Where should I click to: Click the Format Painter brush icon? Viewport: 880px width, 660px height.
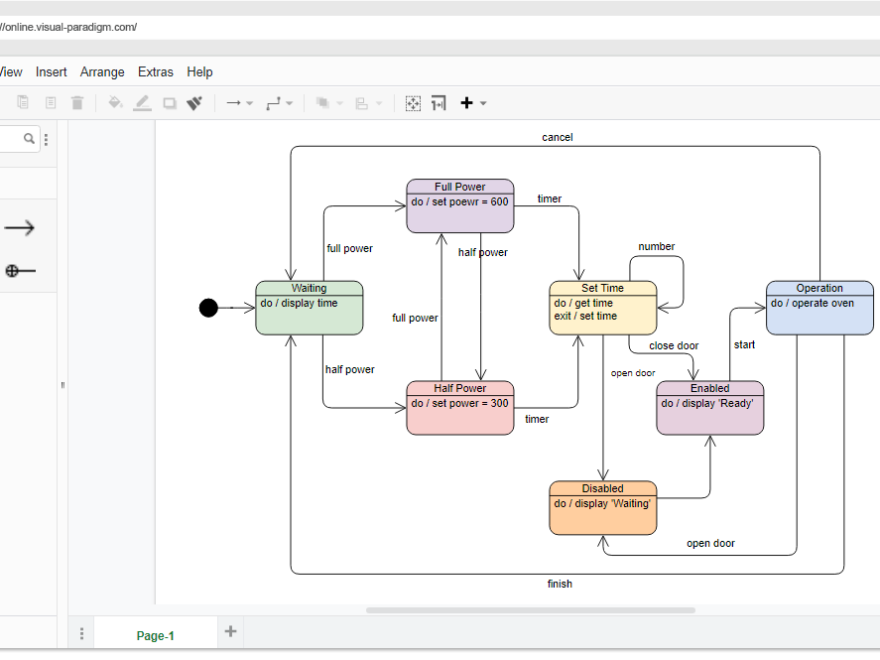click(194, 102)
